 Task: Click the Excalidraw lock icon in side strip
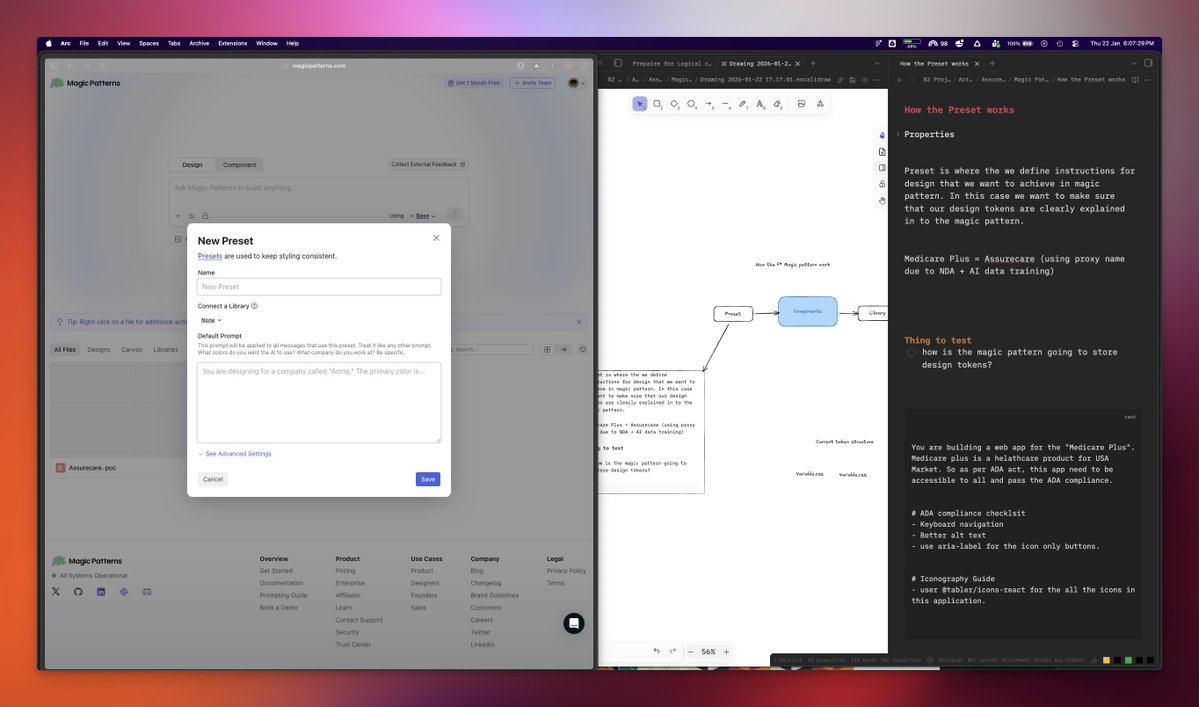coord(882,184)
